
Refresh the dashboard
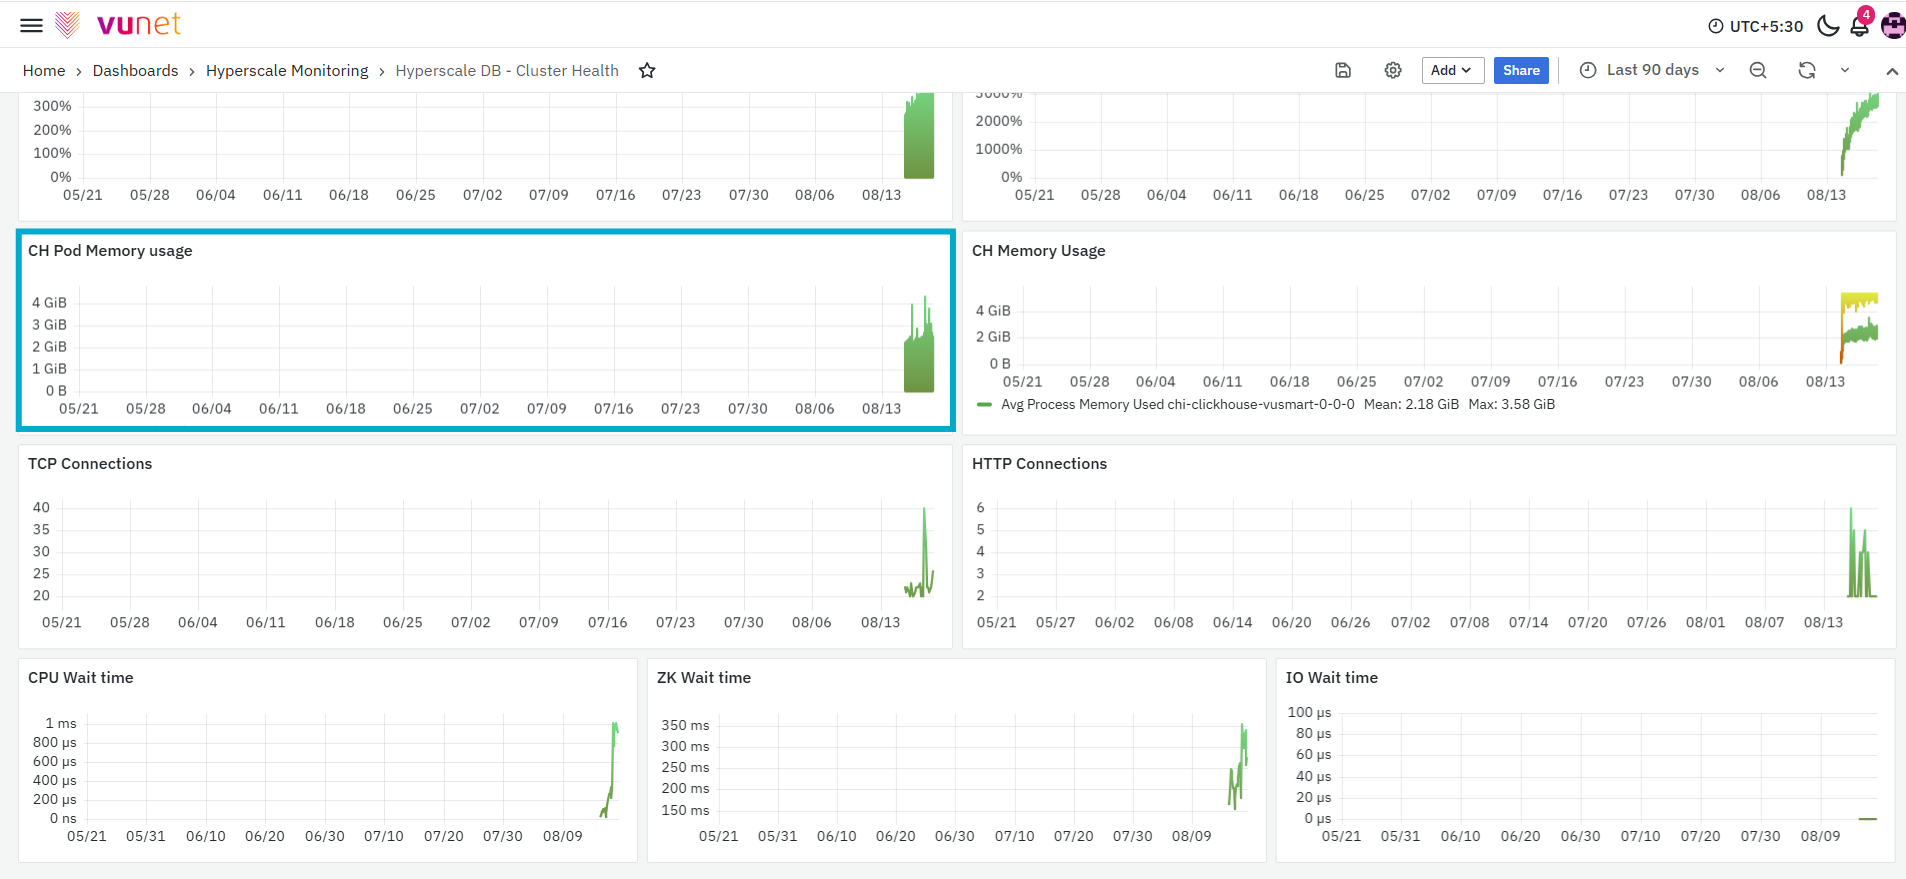(1807, 70)
